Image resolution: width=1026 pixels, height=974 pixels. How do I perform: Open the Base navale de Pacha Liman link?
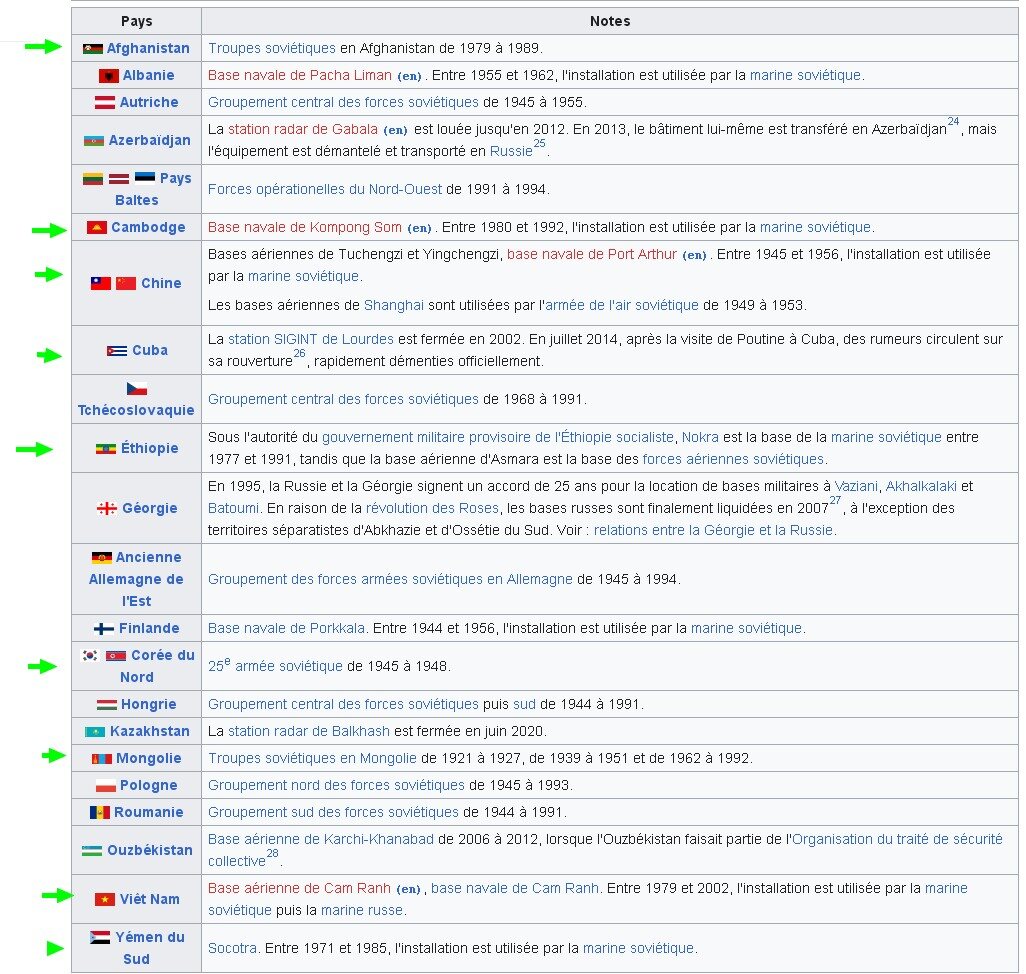[x=300, y=75]
